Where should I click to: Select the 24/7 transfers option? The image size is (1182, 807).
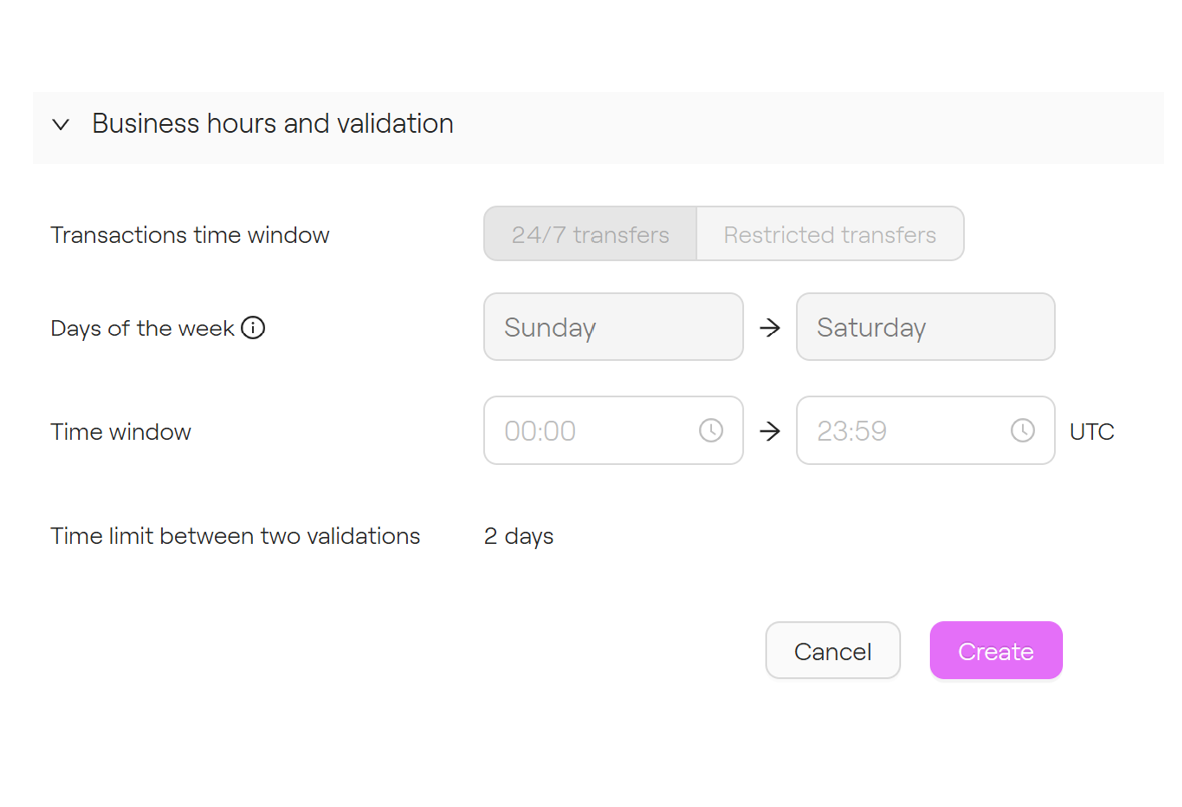coord(590,235)
